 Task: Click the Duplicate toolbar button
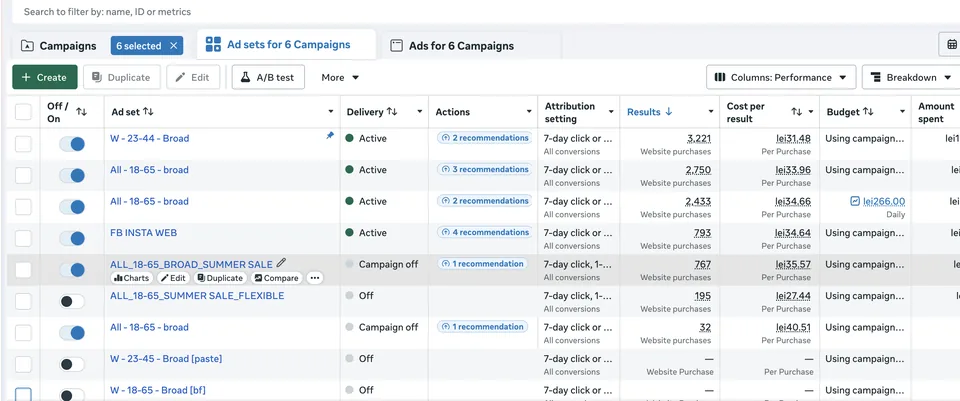pos(122,77)
